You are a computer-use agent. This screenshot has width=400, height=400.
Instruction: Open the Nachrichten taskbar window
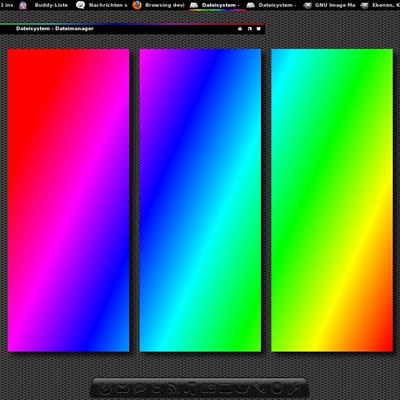pyautogui.click(x=102, y=5)
